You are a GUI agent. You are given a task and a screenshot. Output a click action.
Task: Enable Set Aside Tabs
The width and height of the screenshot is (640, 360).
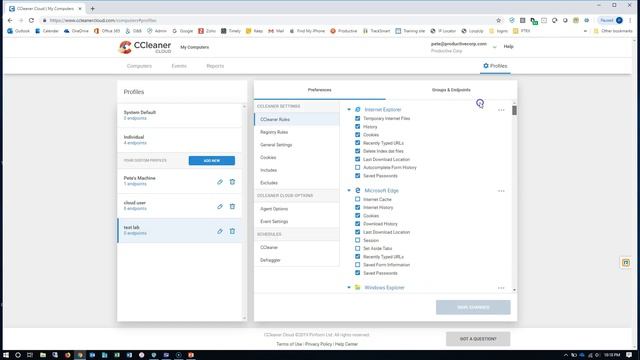[358, 248]
